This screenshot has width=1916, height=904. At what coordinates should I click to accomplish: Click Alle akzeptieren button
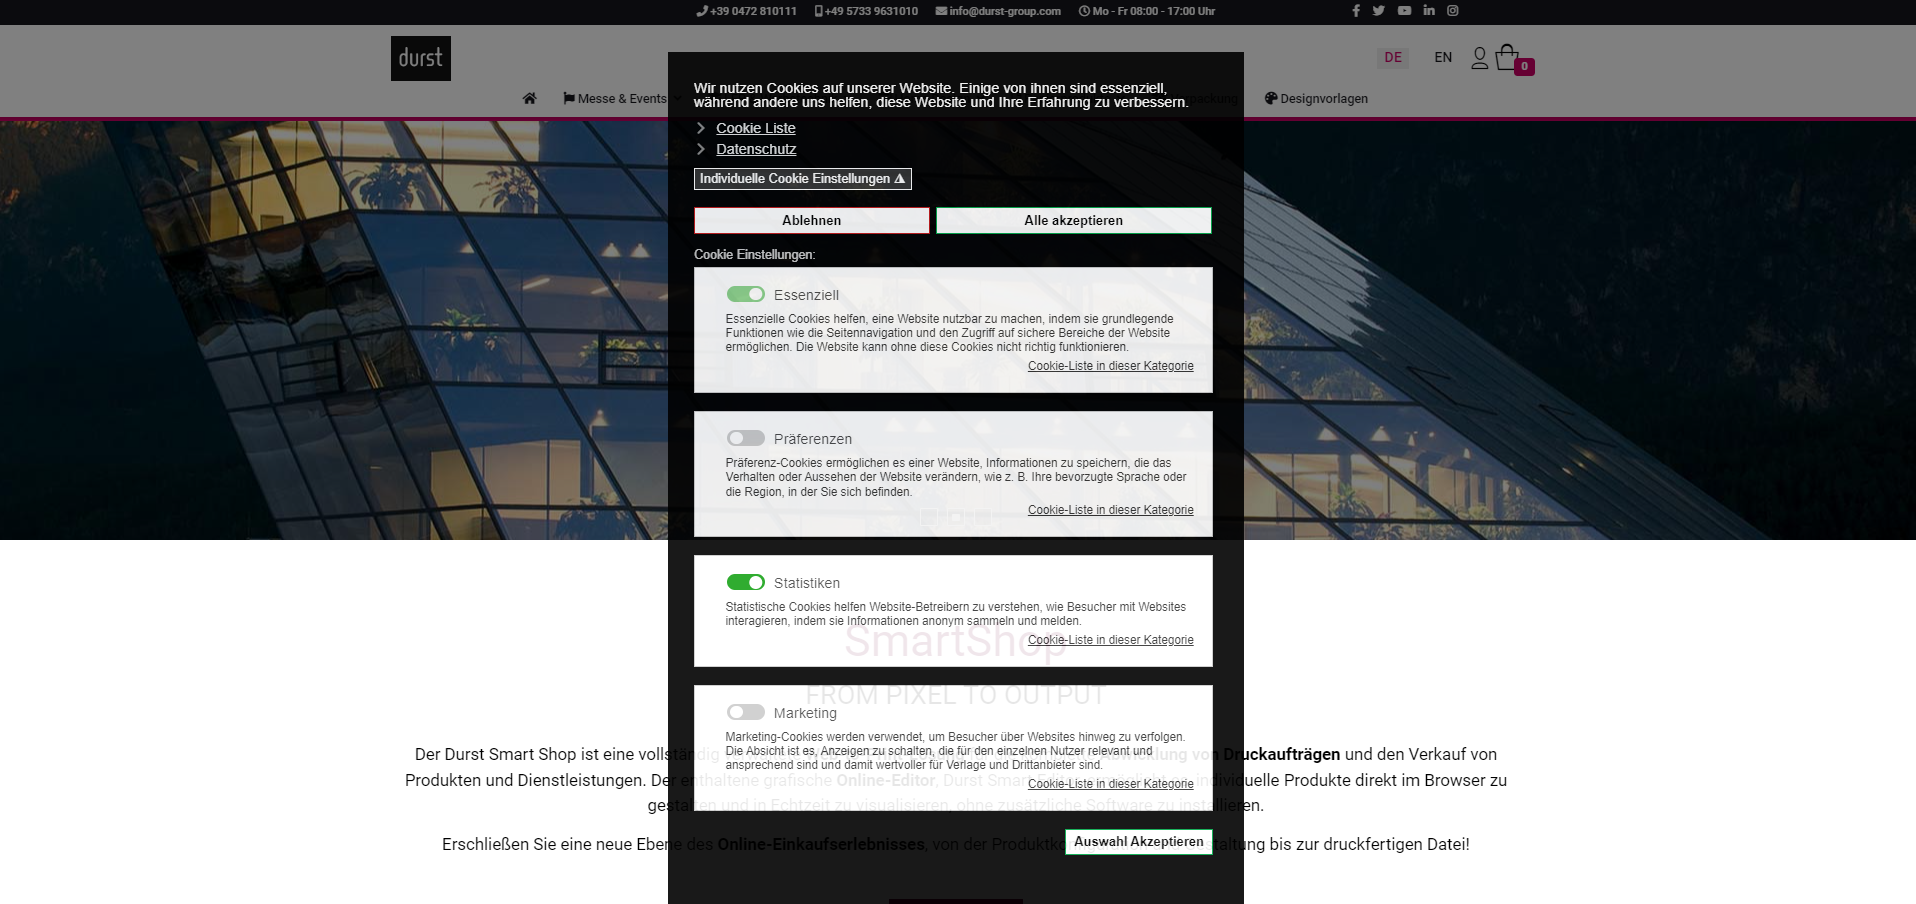(x=1074, y=220)
